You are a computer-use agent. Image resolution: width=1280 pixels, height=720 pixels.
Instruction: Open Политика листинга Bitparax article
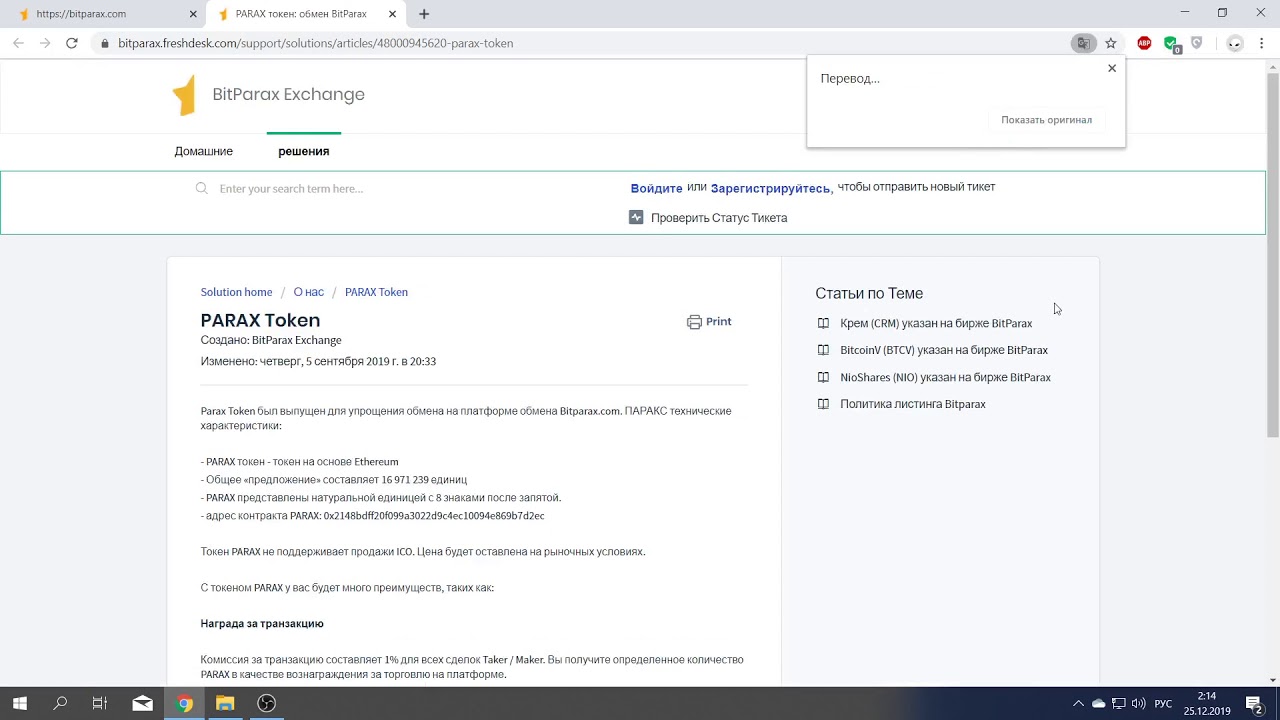[913, 404]
